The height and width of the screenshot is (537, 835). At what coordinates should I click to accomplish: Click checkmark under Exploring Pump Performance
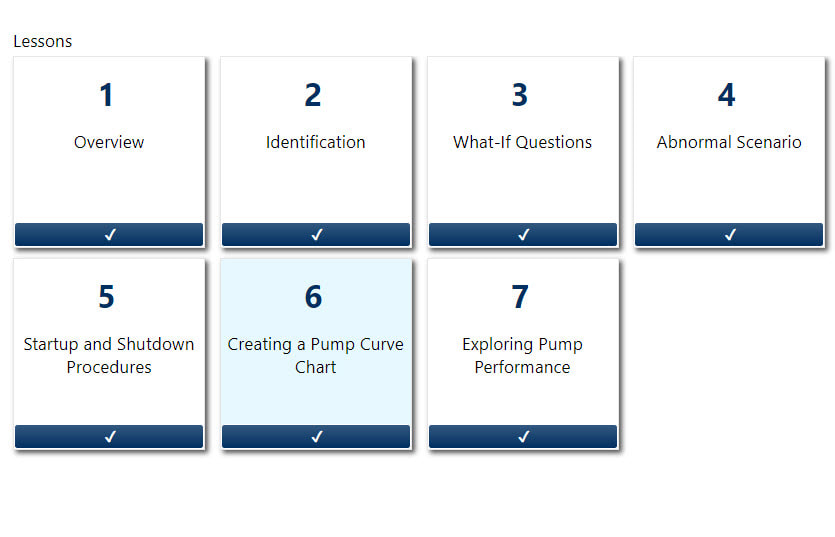tap(523, 436)
